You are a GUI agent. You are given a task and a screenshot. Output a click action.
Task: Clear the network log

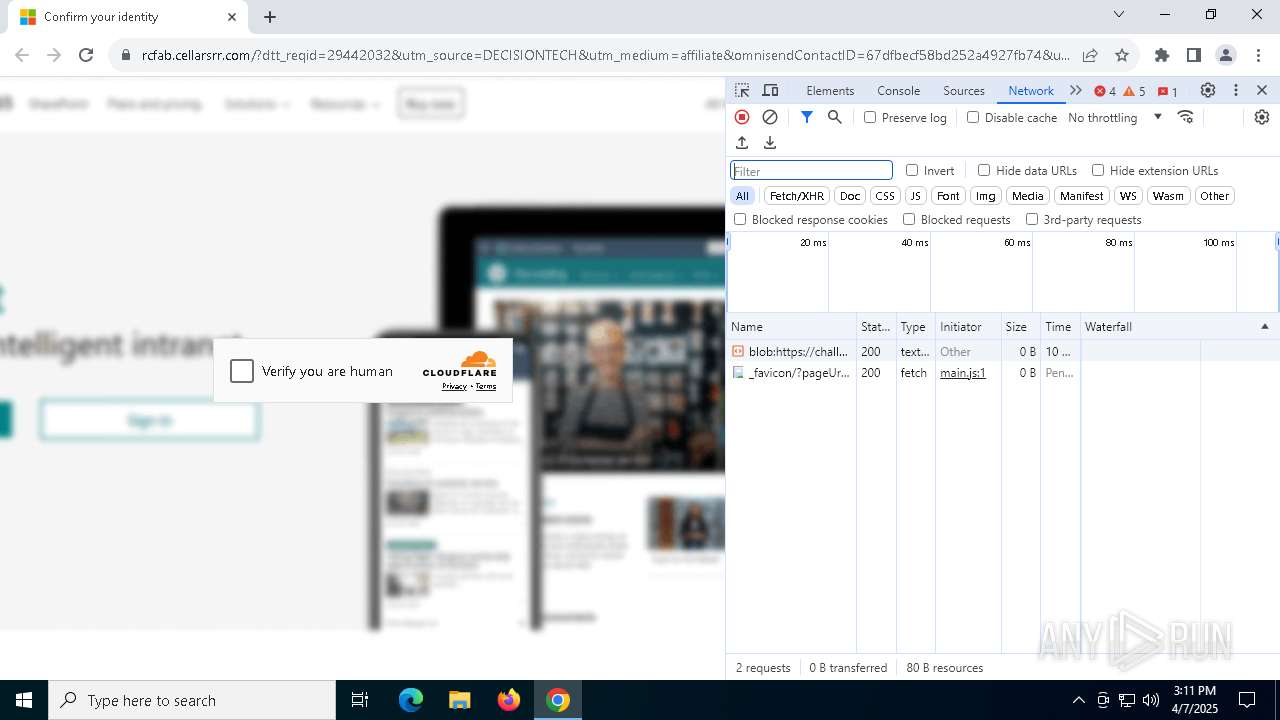770,117
